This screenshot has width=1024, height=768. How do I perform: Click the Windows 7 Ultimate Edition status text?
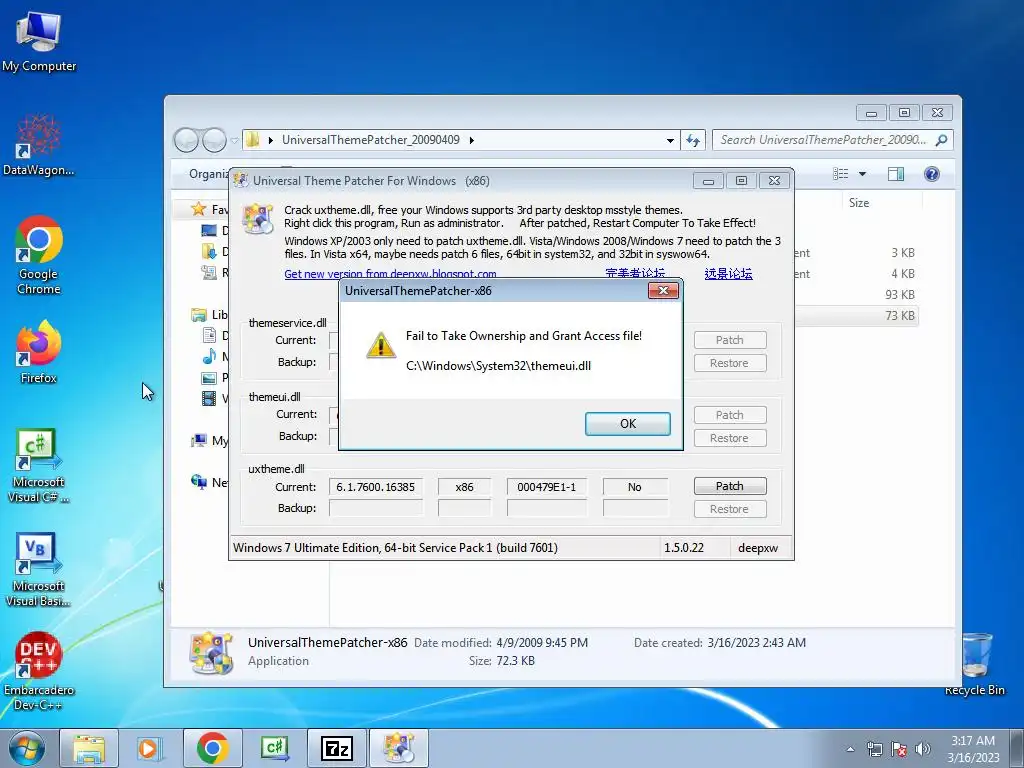395,548
